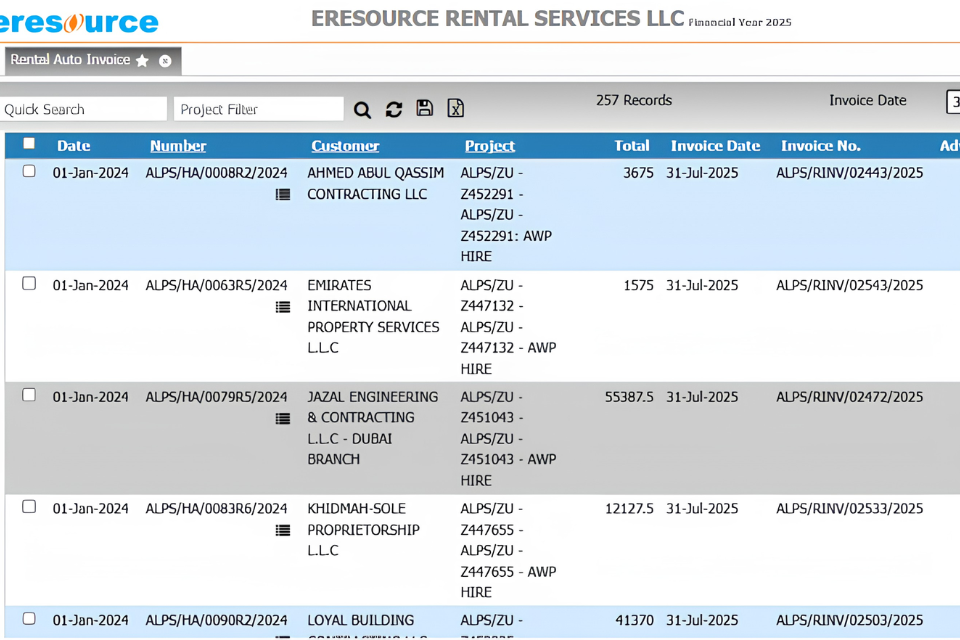Viewport: 960px width, 640px height.
Task: Toggle the select-all checkbox in table header
Action: (29, 143)
